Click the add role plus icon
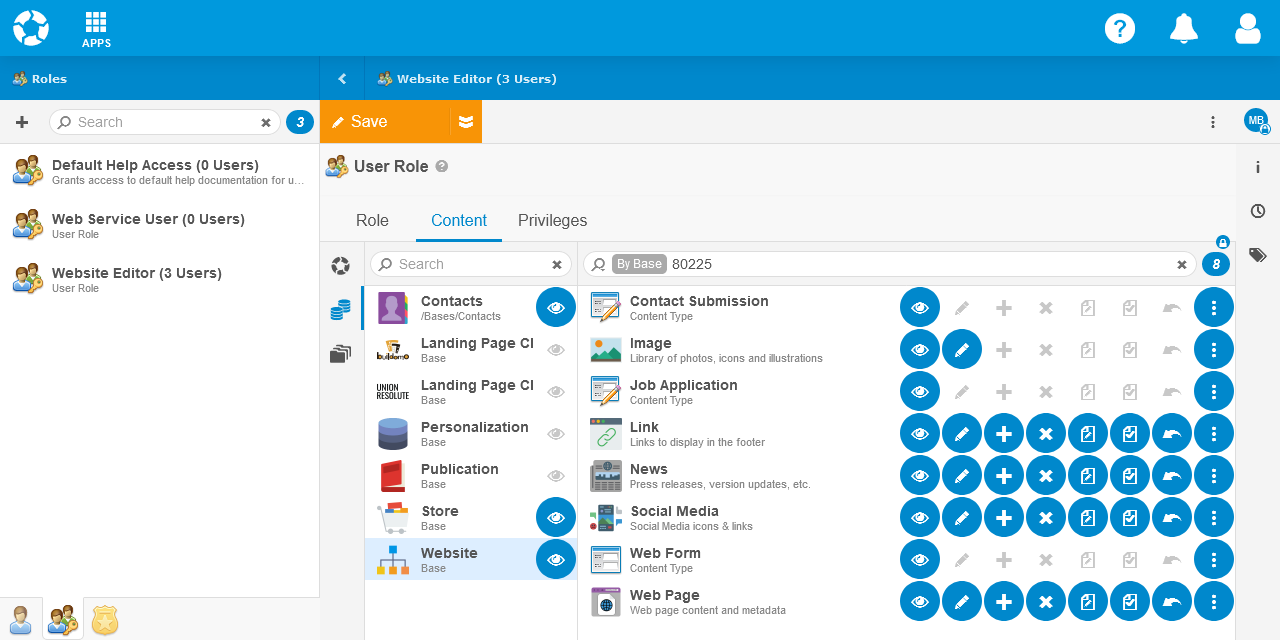1280x640 pixels. tap(22, 122)
